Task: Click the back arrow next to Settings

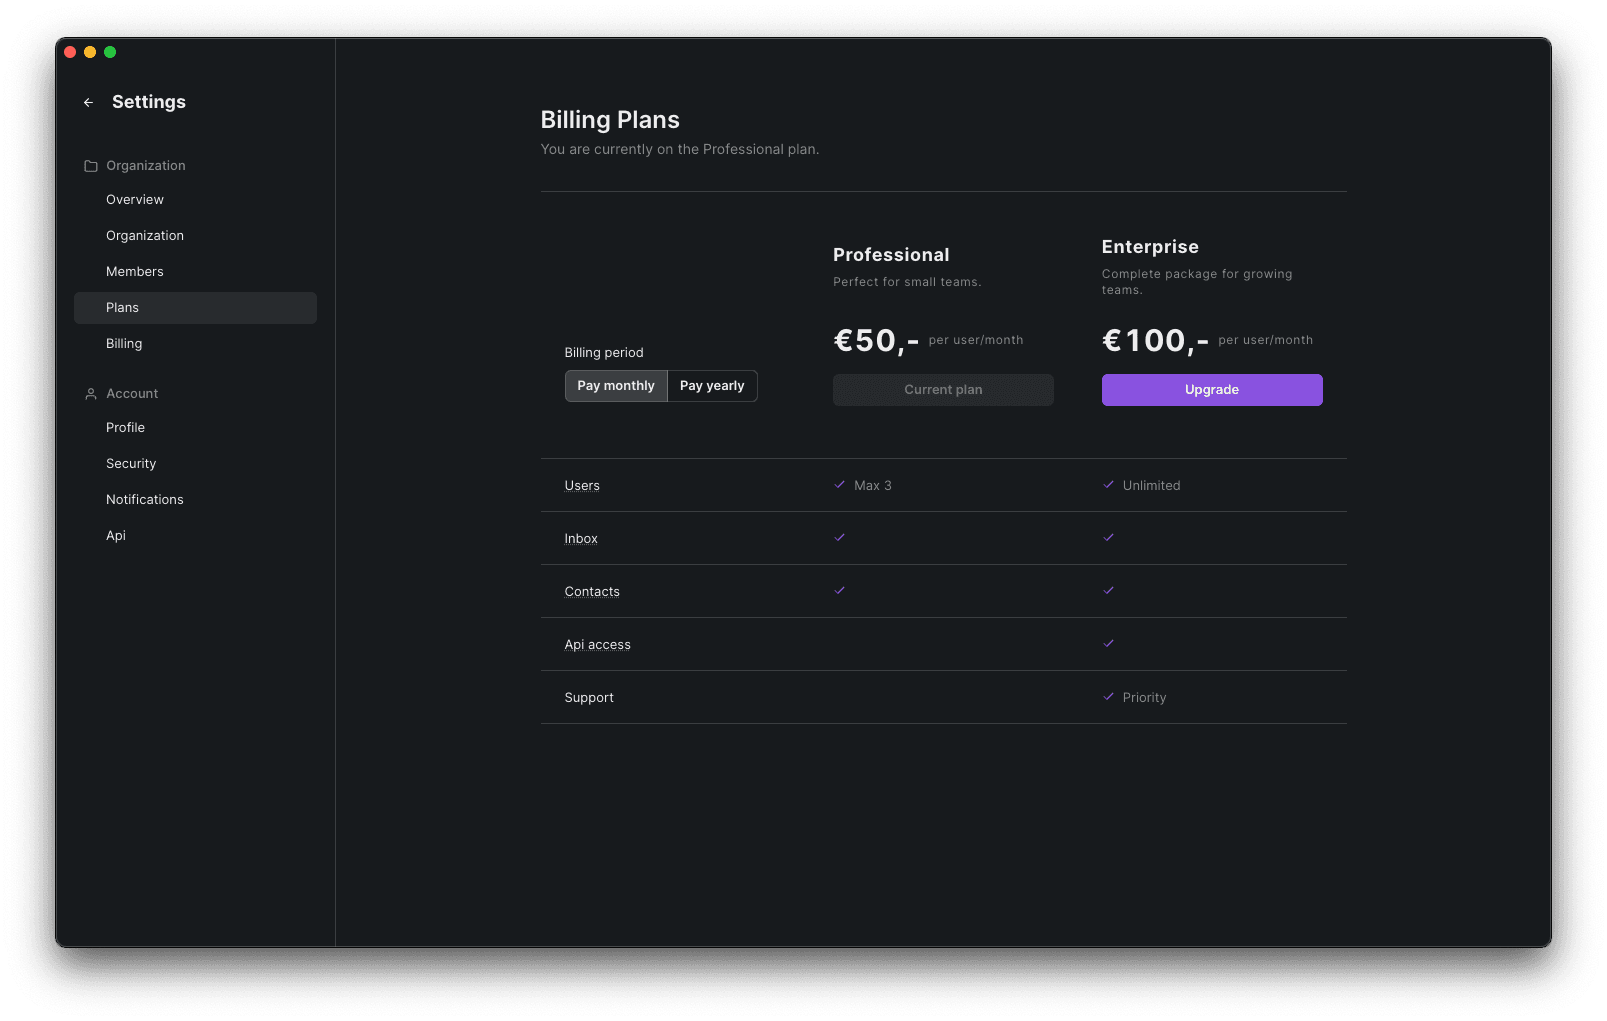Action: [x=88, y=102]
